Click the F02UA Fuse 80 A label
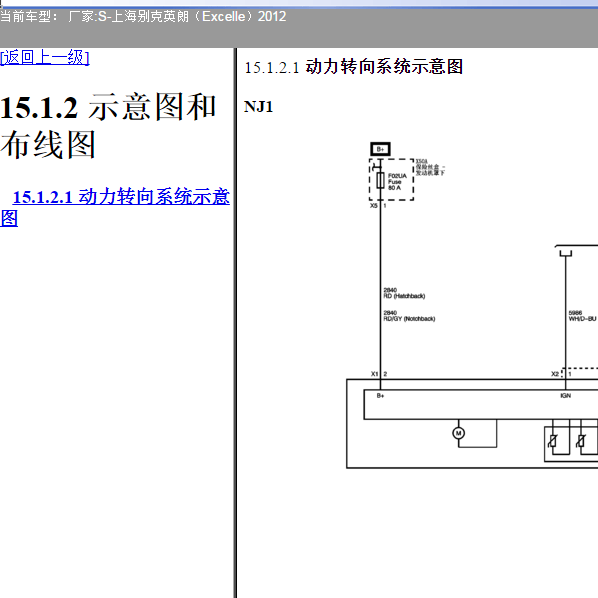This screenshot has width=598, height=598. click(x=397, y=182)
